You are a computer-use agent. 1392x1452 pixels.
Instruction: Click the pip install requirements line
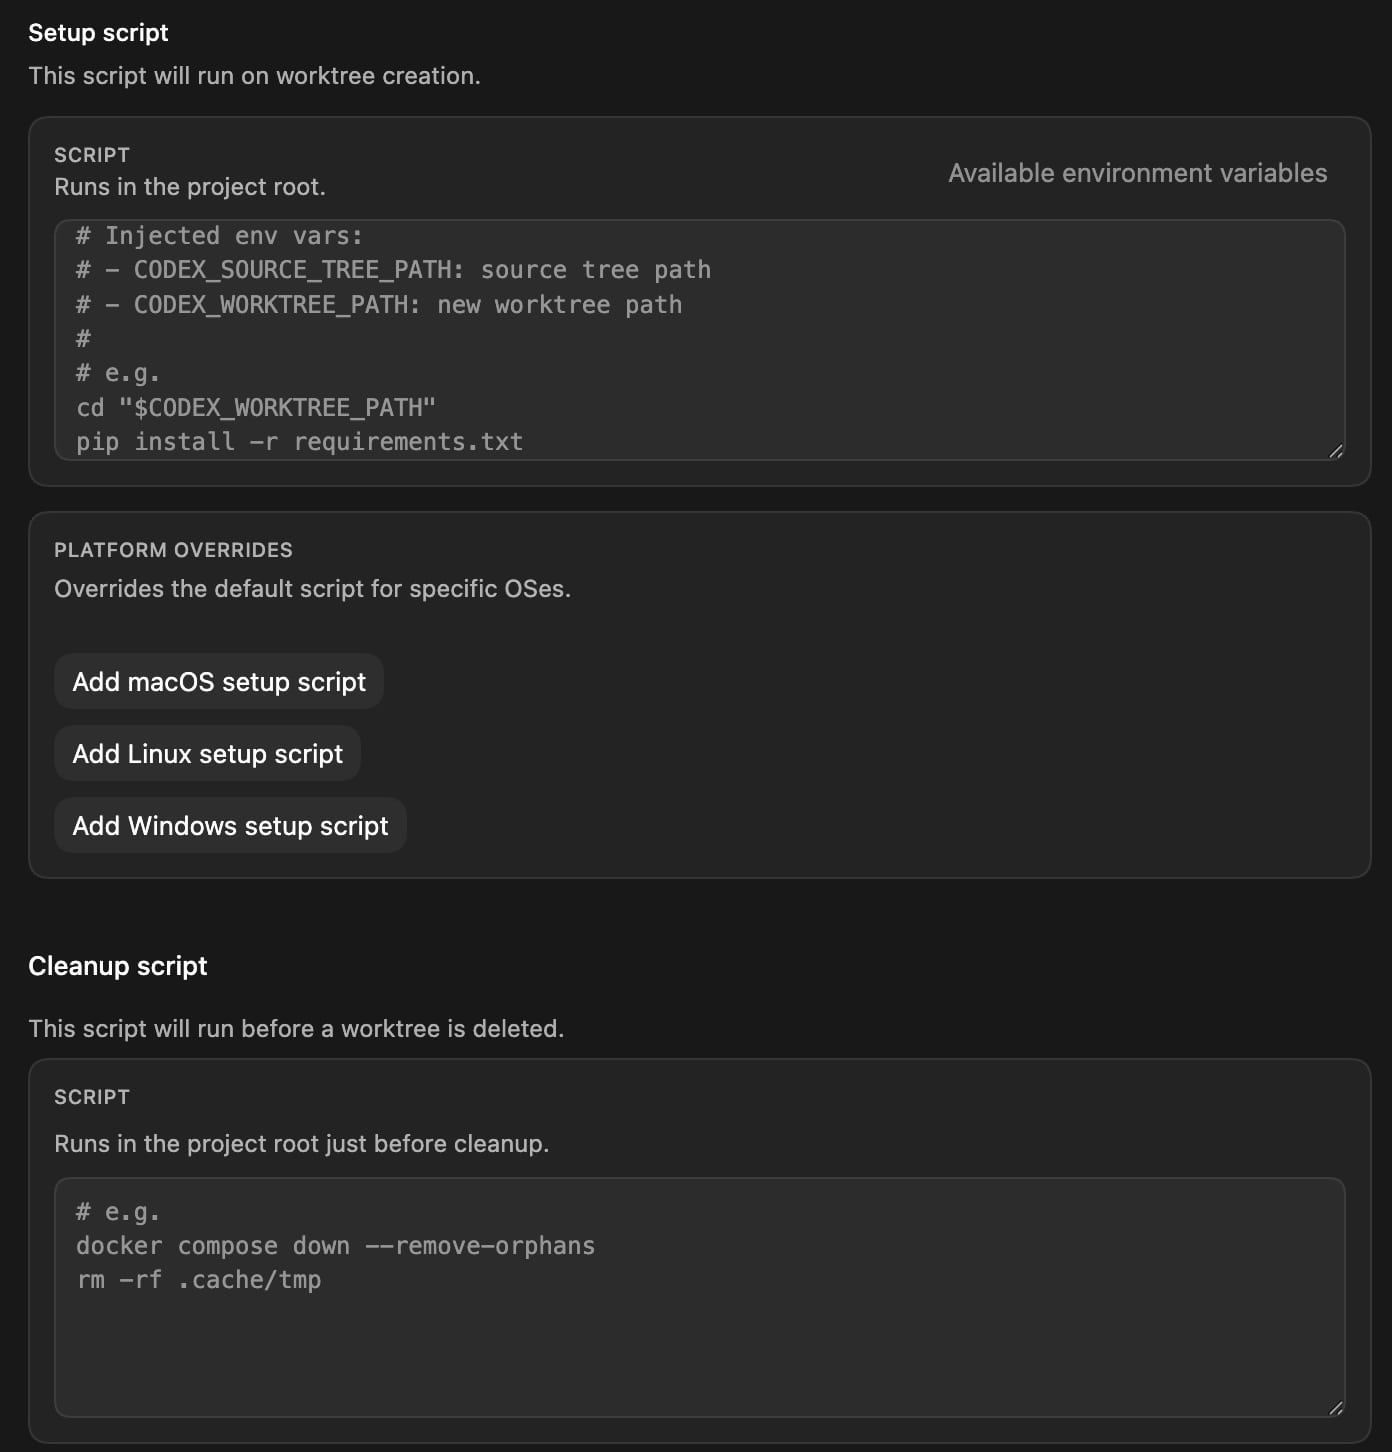[x=300, y=441]
